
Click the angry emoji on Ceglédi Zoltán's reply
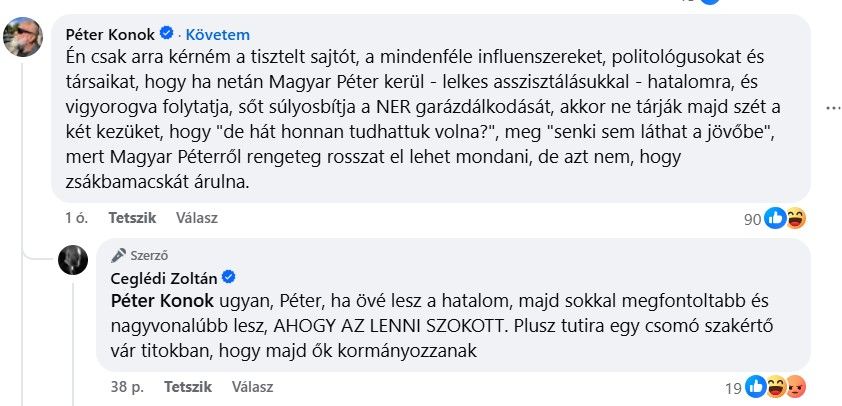coord(795,386)
